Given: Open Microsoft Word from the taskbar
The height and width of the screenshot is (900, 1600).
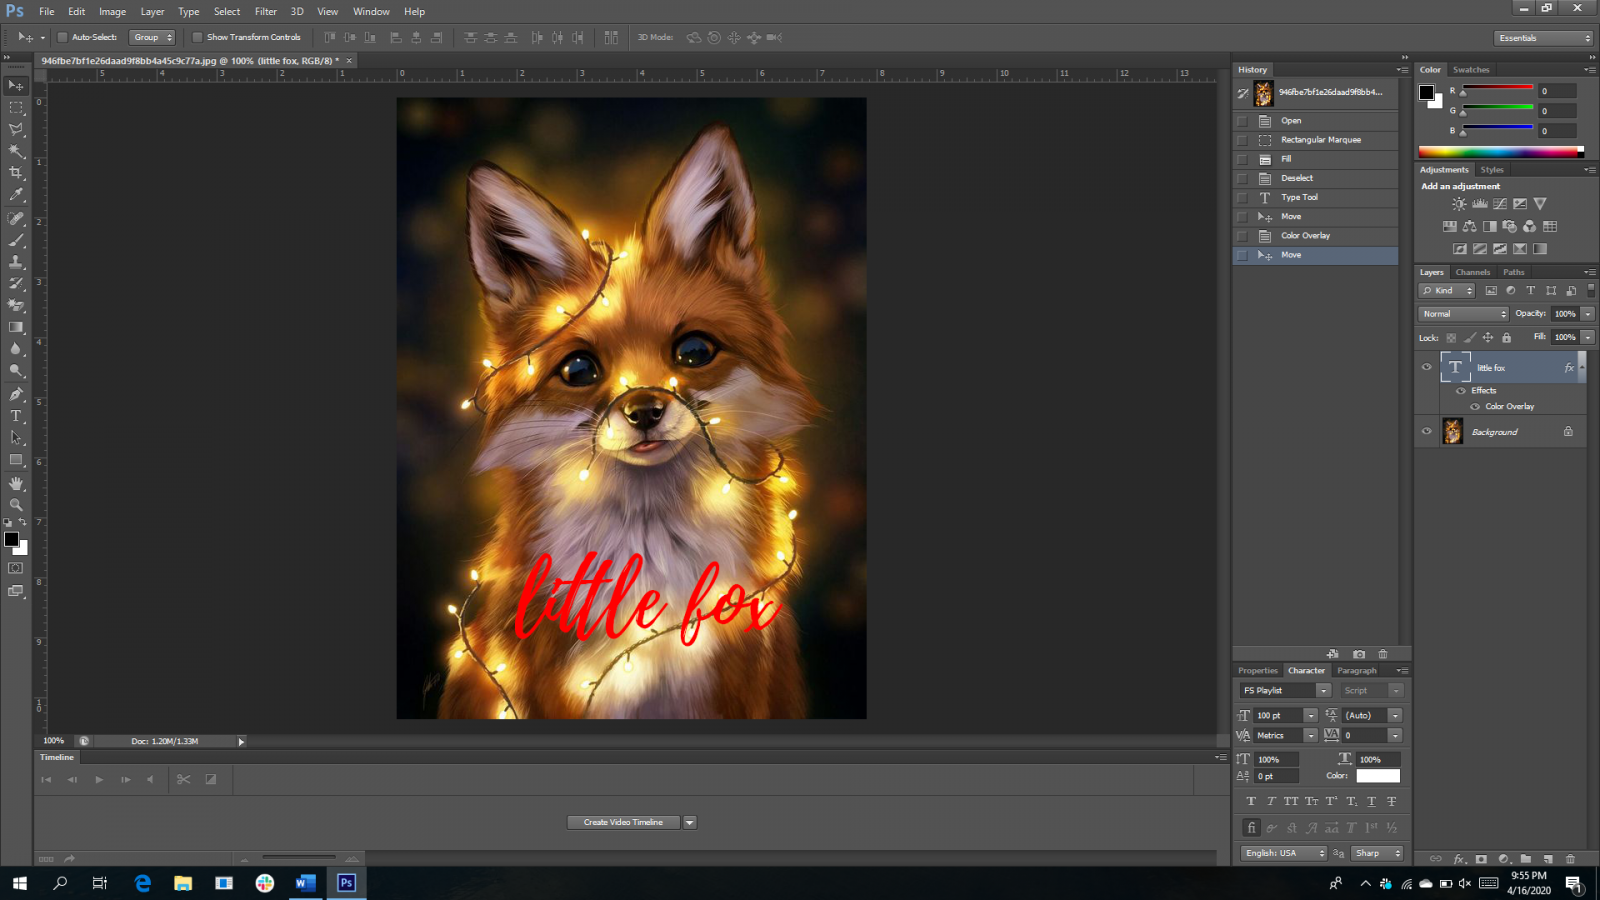Looking at the screenshot, I should (x=305, y=883).
